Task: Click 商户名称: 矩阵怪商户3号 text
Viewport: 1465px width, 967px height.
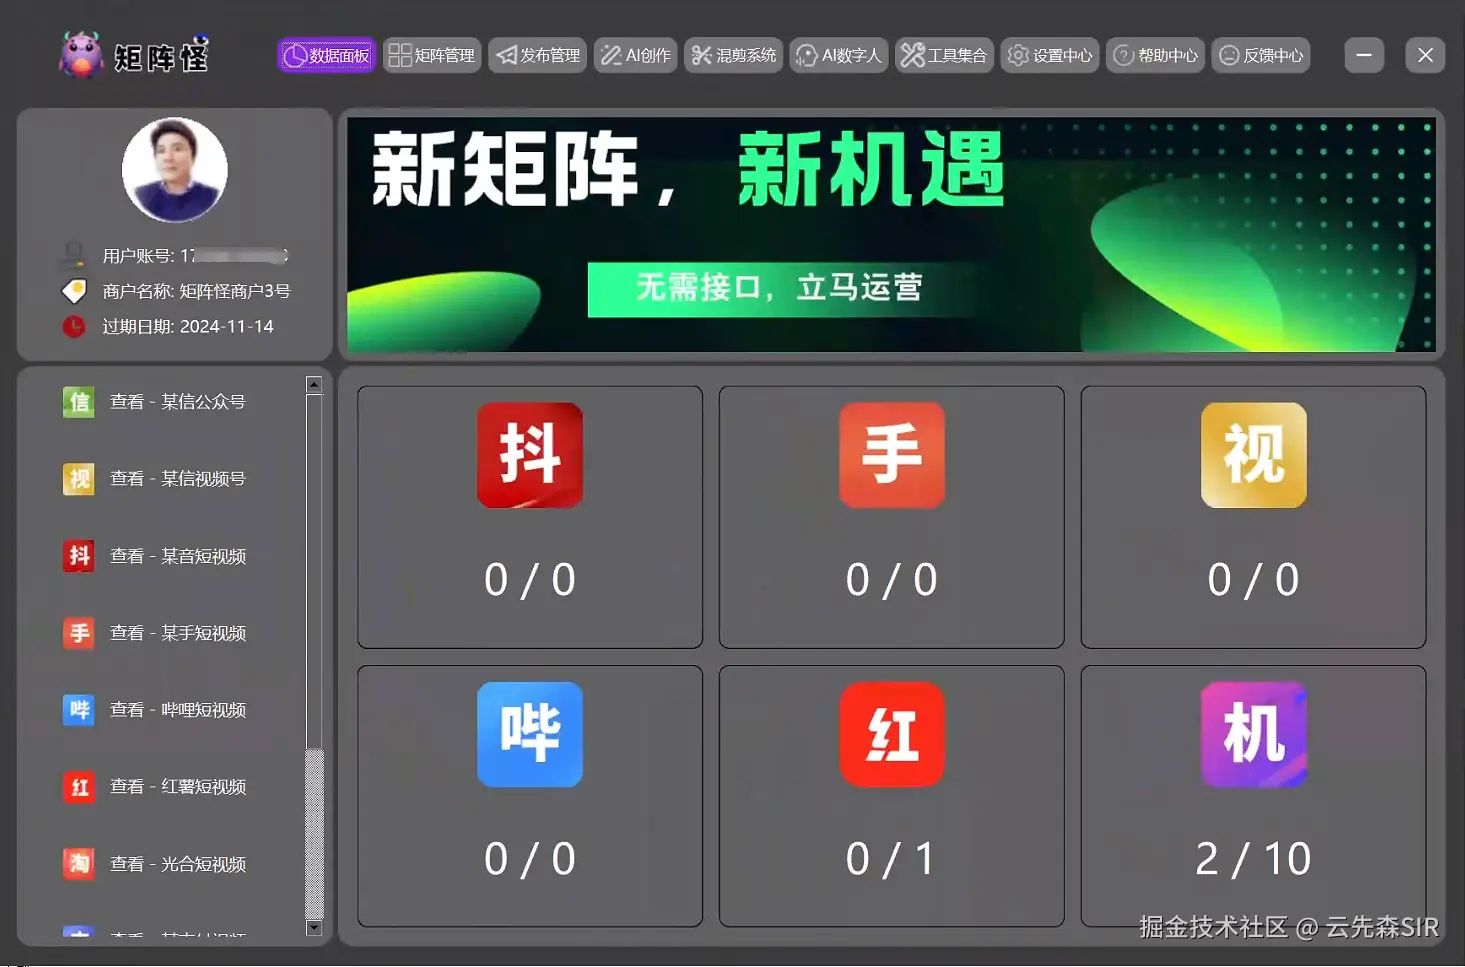Action: pyautogui.click(x=196, y=291)
